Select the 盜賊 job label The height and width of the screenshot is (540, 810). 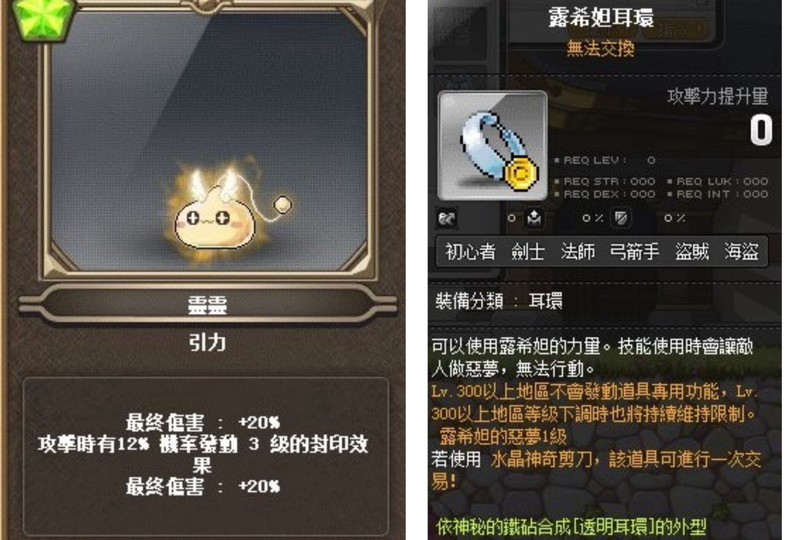[x=692, y=252]
